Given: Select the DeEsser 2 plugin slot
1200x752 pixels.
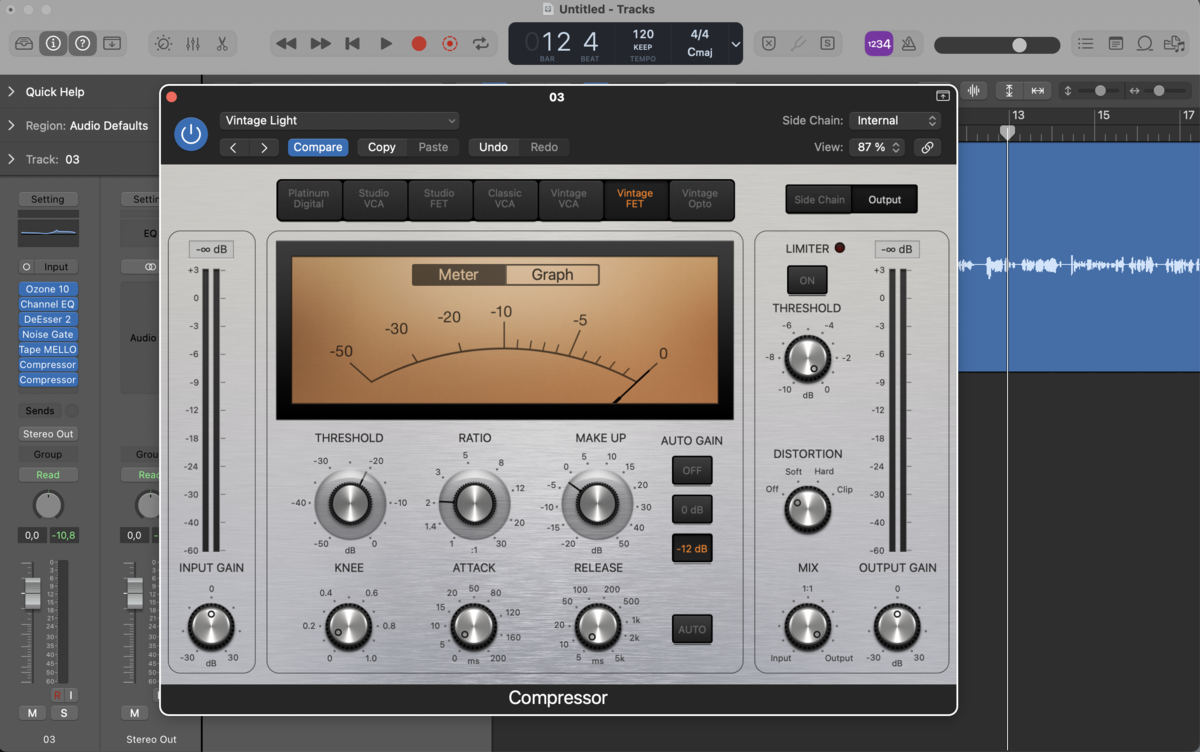Looking at the screenshot, I should [48, 319].
